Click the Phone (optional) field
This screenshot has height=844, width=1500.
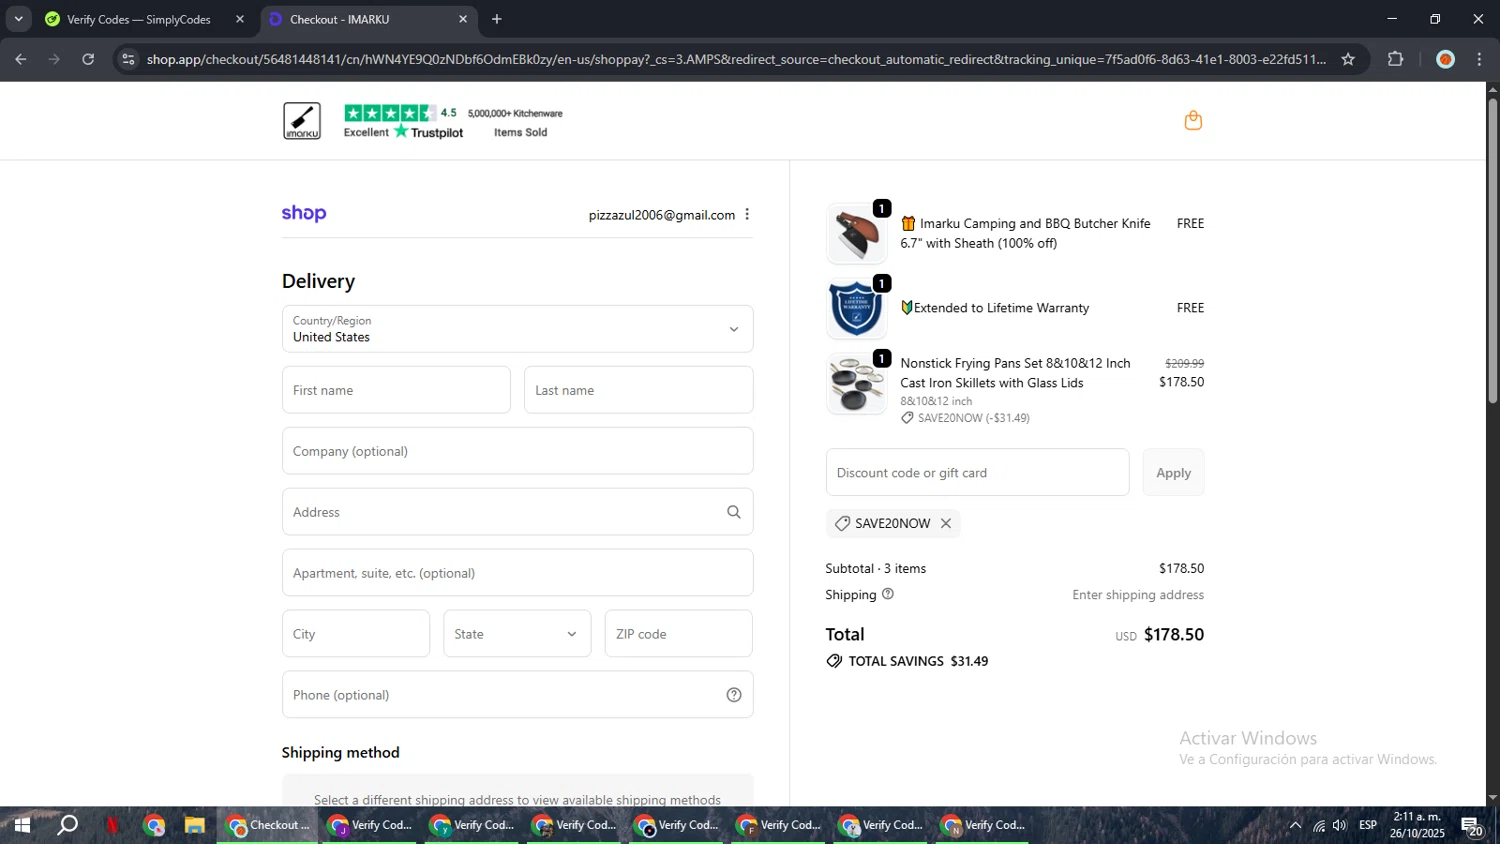517,695
